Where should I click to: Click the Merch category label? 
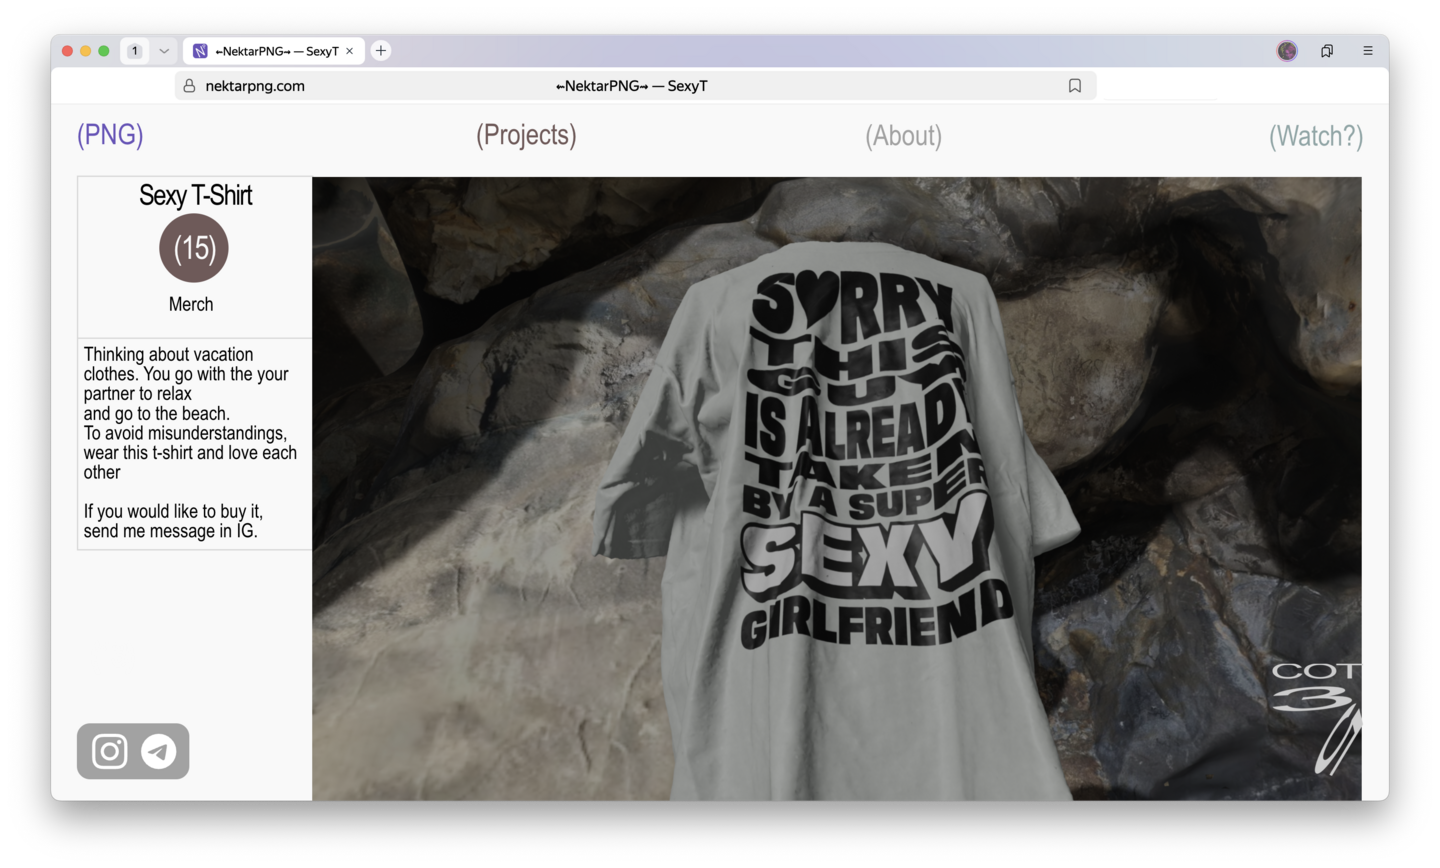[x=191, y=304]
